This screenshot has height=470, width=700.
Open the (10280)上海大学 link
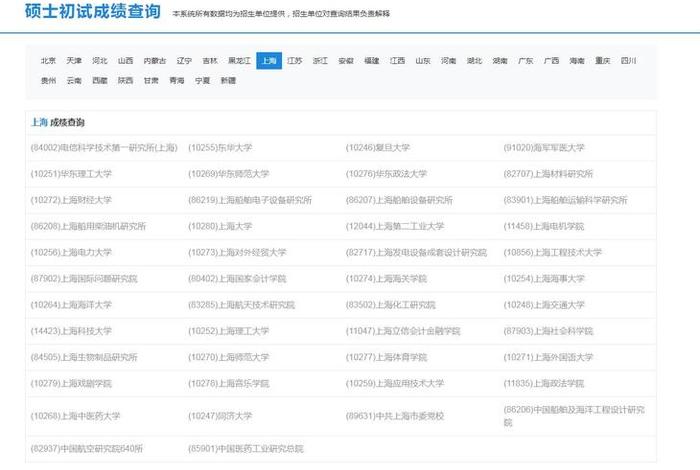220,226
